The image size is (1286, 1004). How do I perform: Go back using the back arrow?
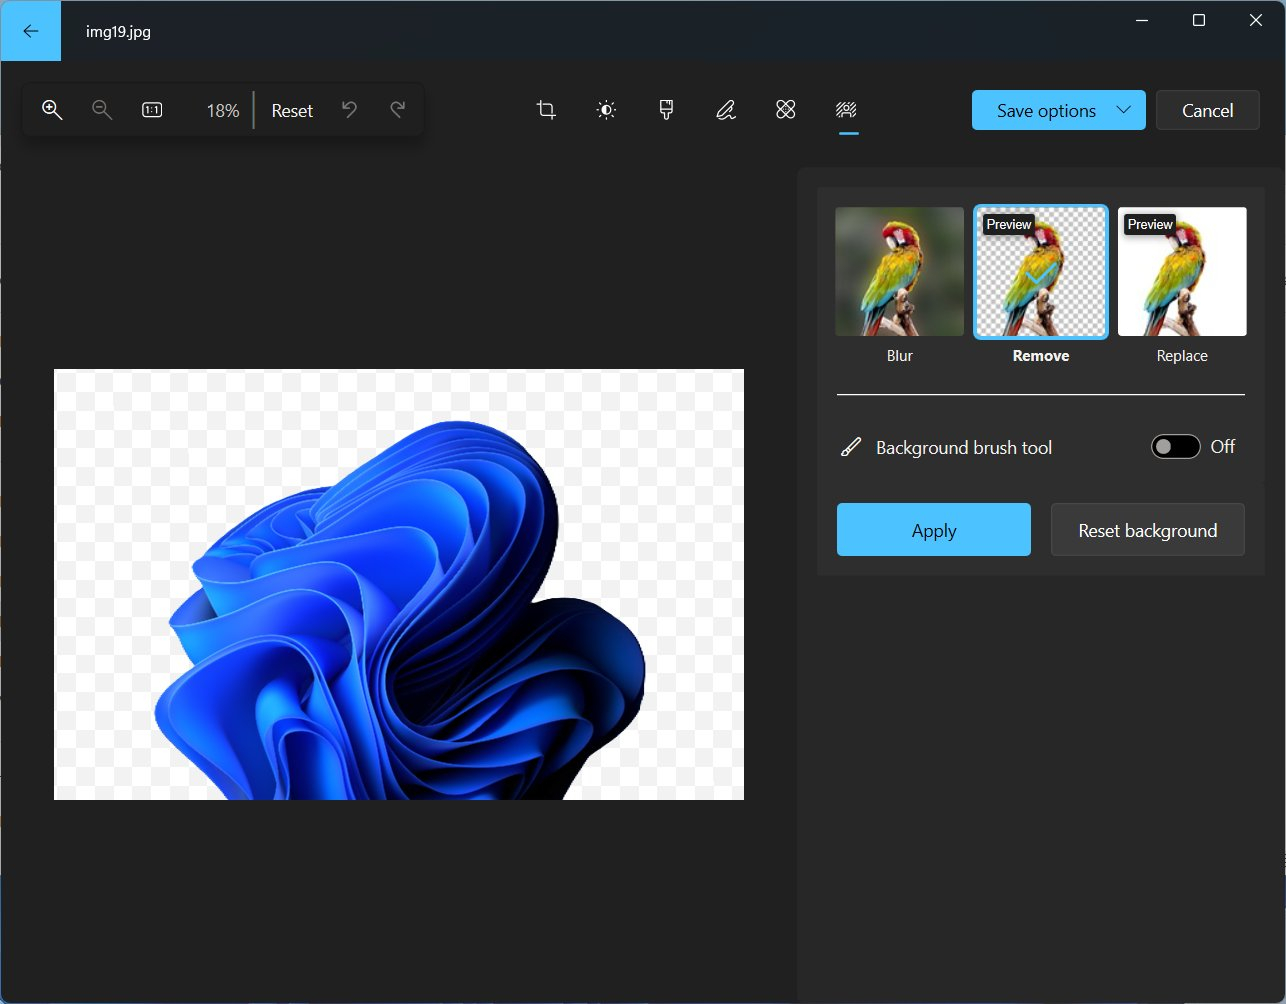point(30,31)
